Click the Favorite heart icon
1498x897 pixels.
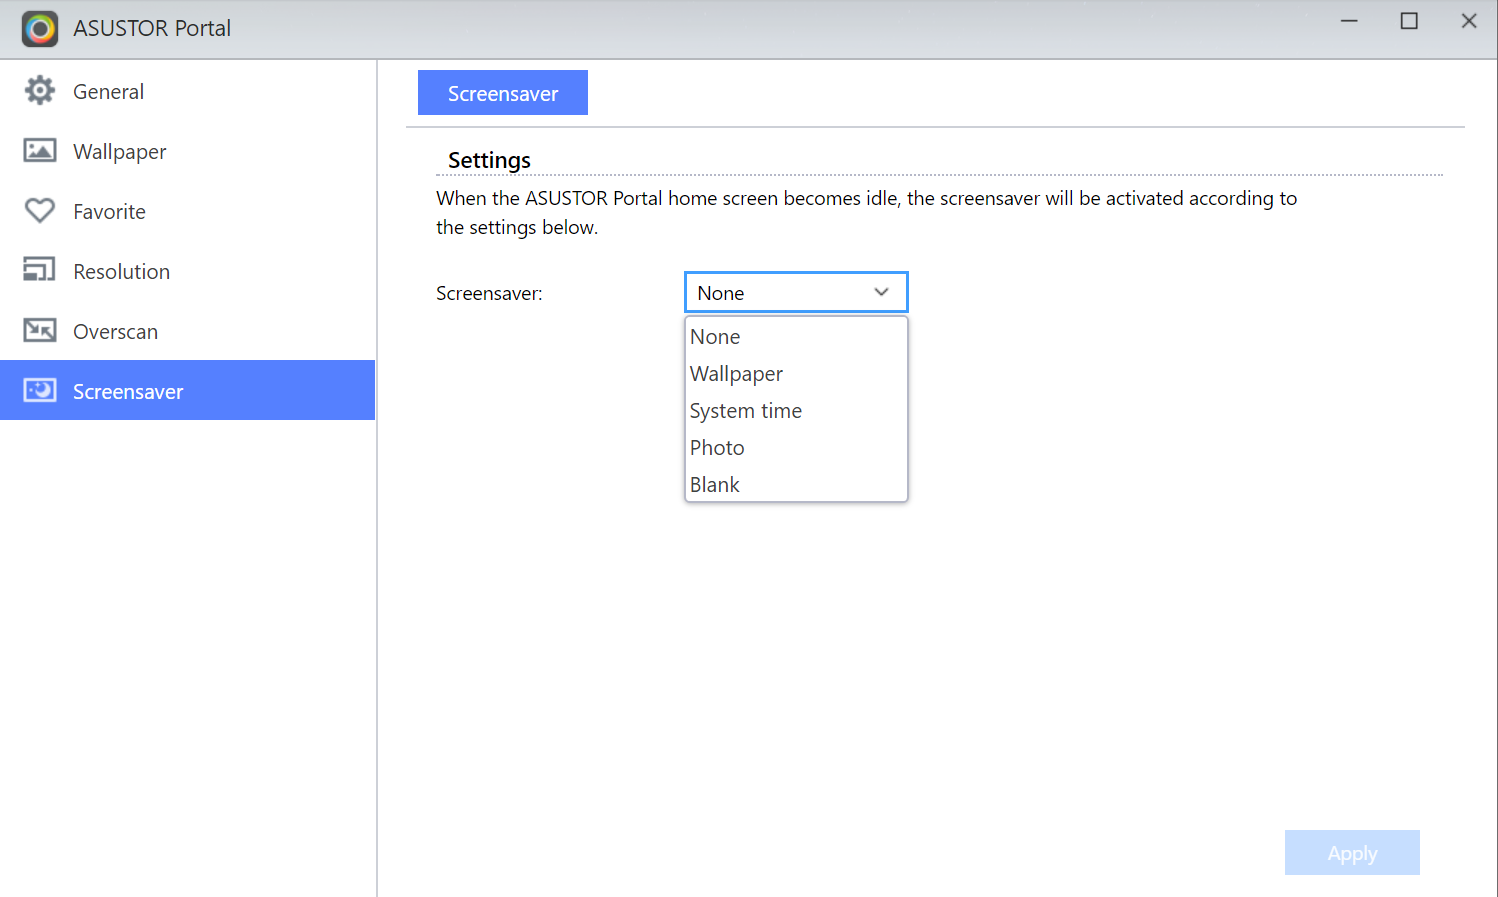tap(40, 210)
